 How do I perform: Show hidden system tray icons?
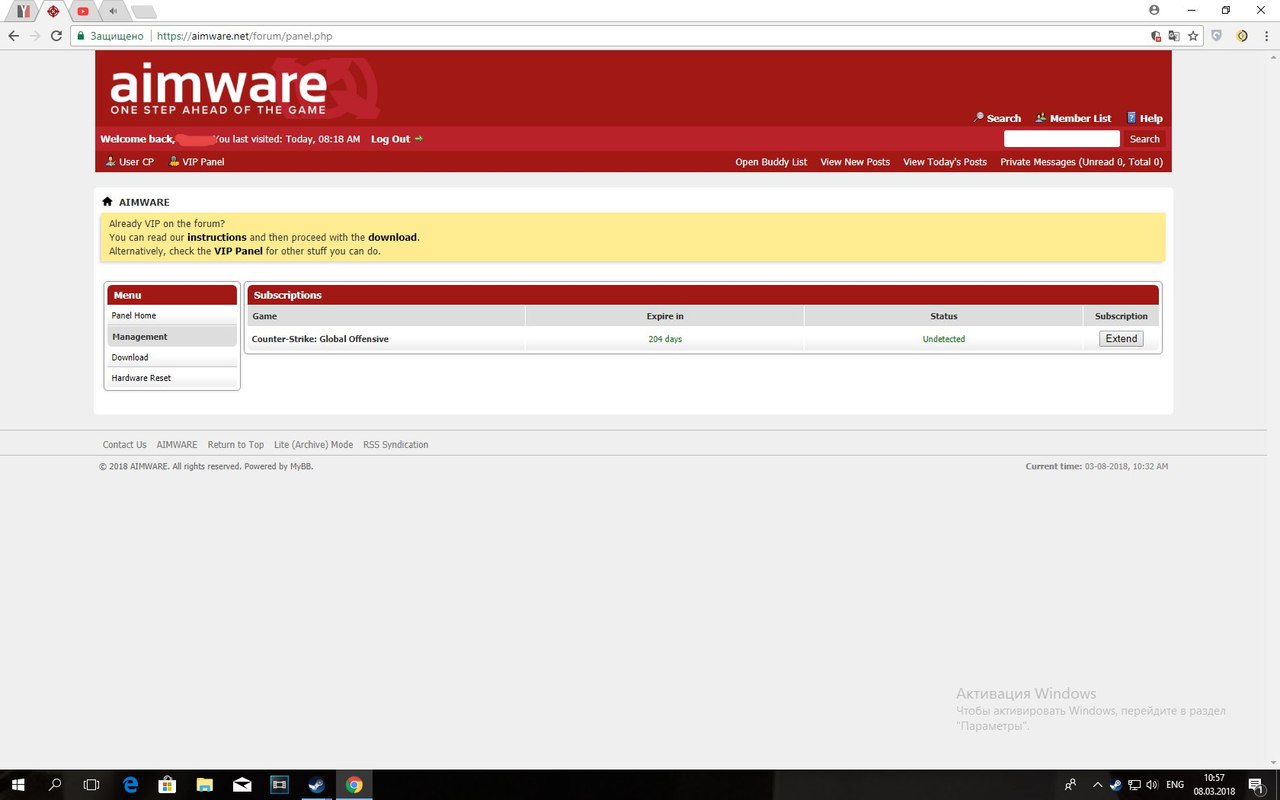tap(1097, 785)
